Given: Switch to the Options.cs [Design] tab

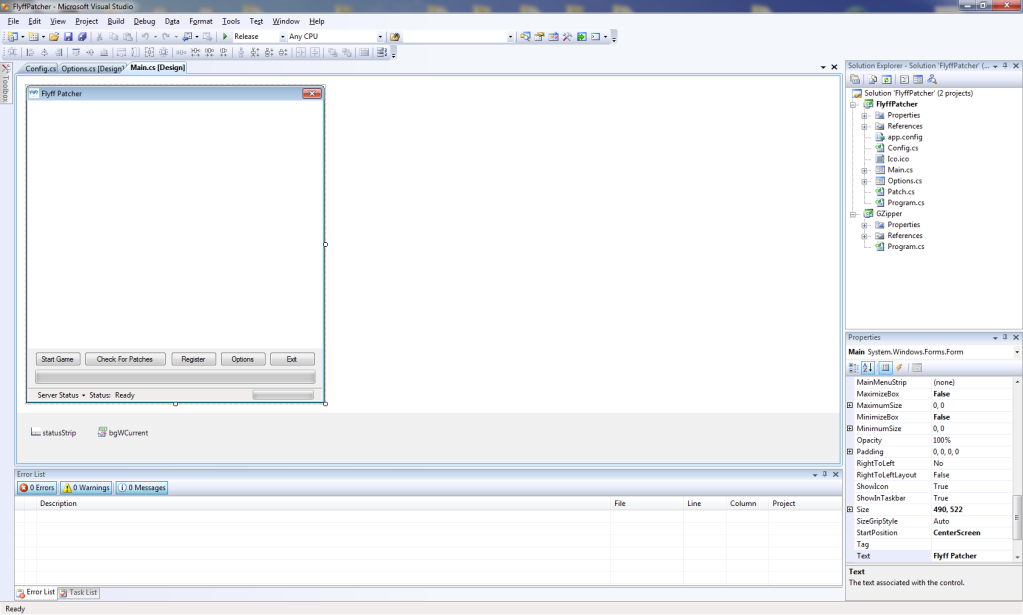Looking at the screenshot, I should tap(91, 69).
